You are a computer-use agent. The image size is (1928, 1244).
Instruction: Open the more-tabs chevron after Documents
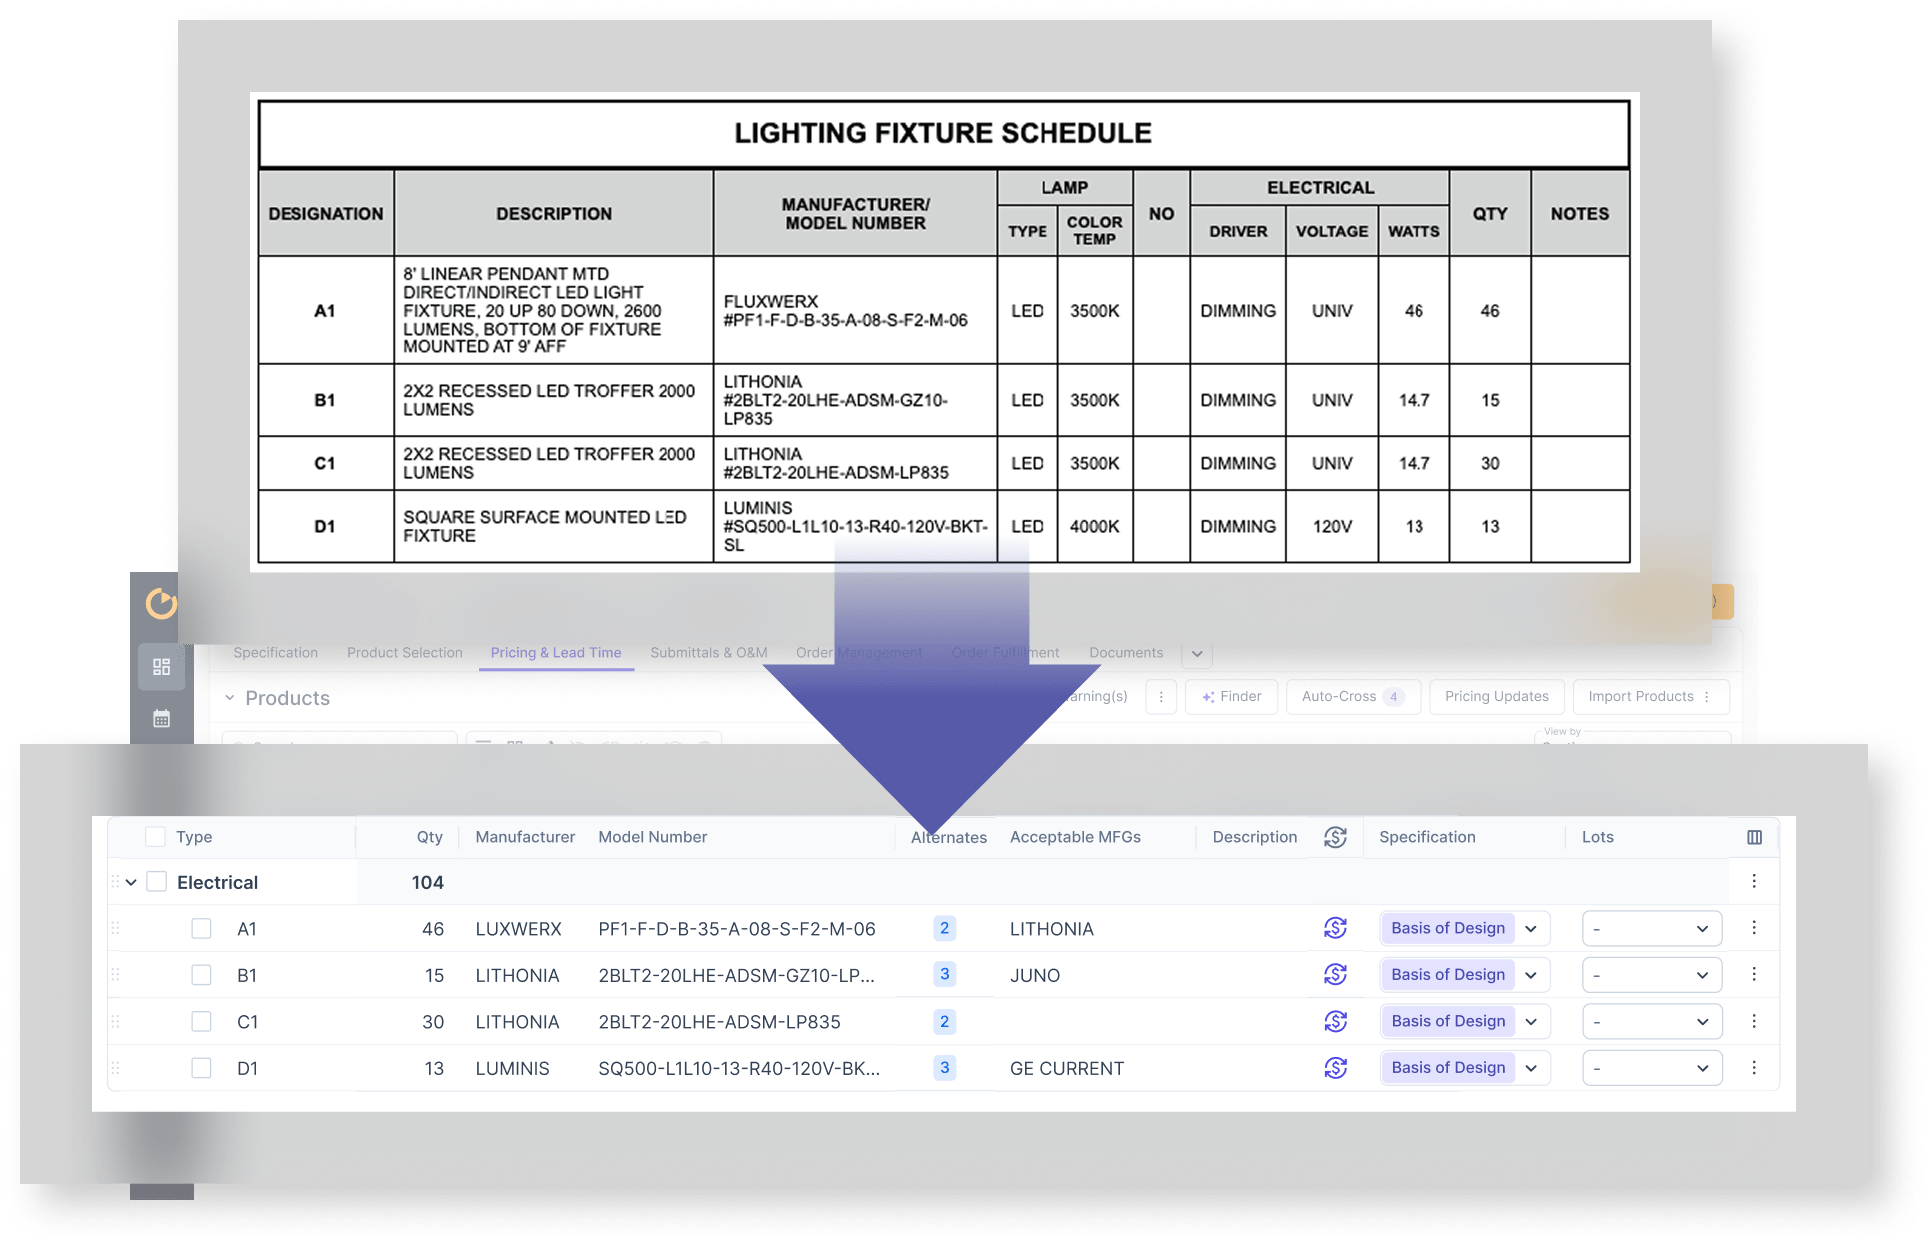[x=1197, y=654]
